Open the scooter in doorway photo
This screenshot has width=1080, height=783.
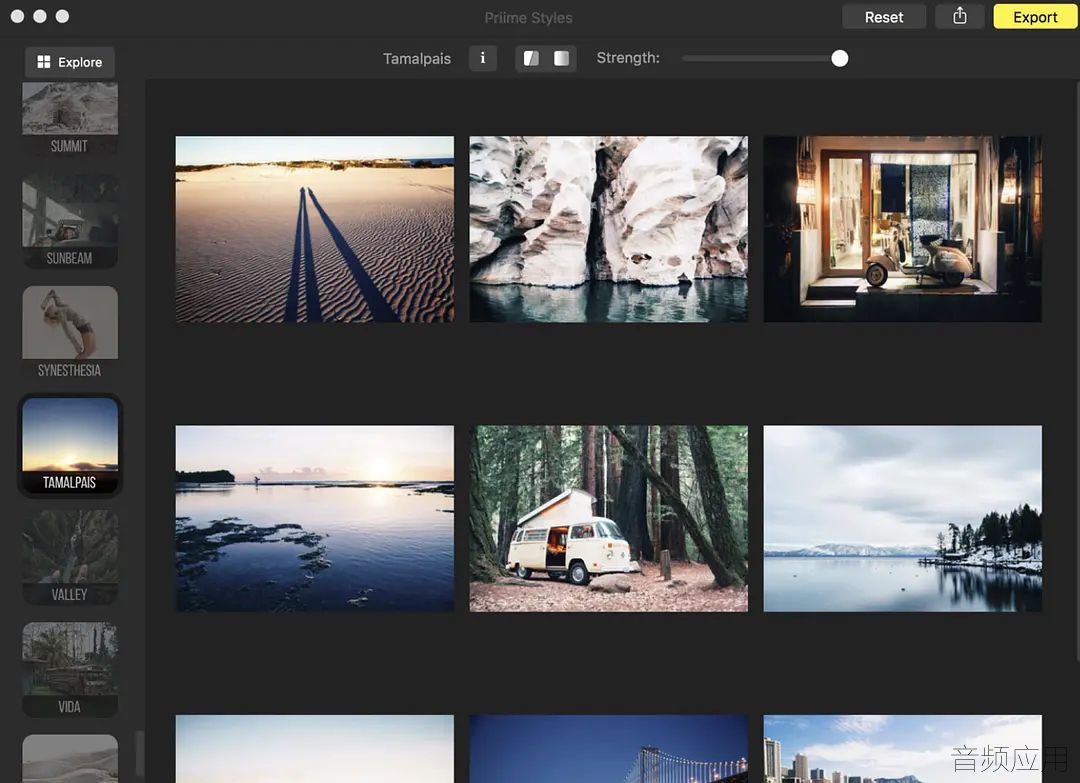pos(903,229)
